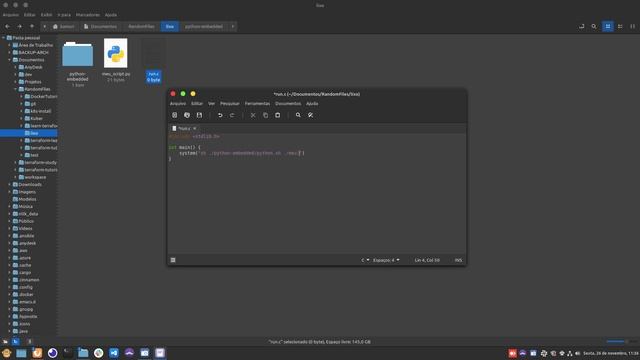Open Marcadores menu in file manager

[88, 15]
